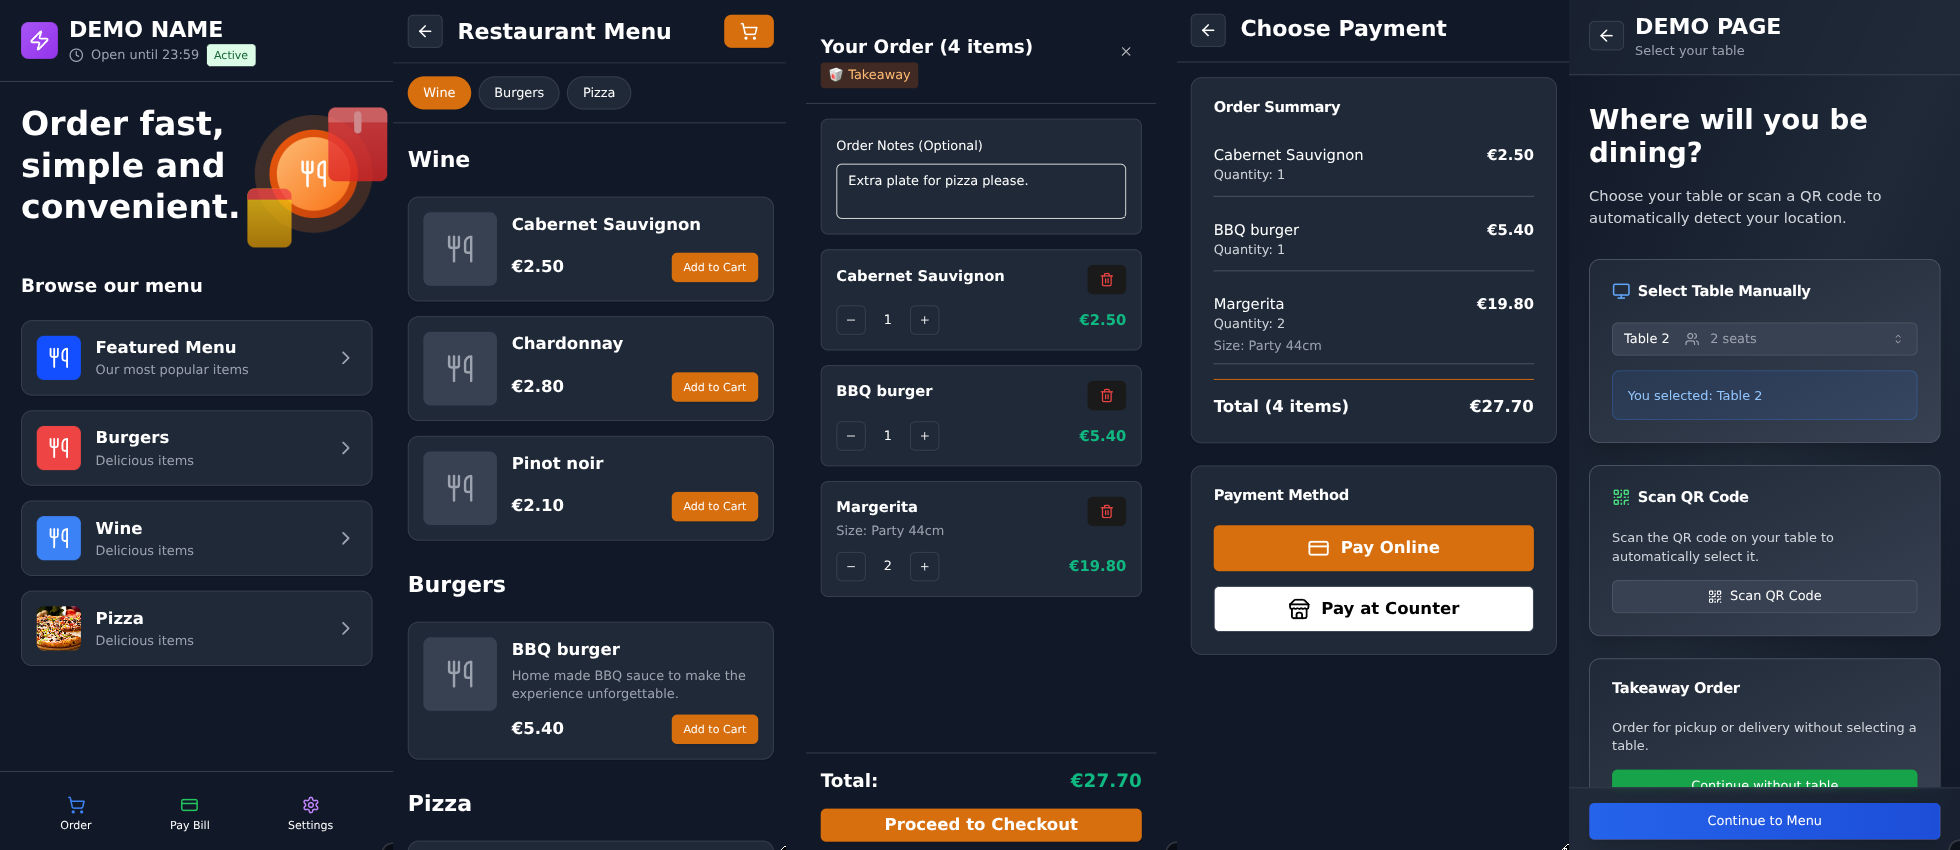Click the Scan QR Code button
Screen dimensions: 1960x850
[x=1764, y=596]
